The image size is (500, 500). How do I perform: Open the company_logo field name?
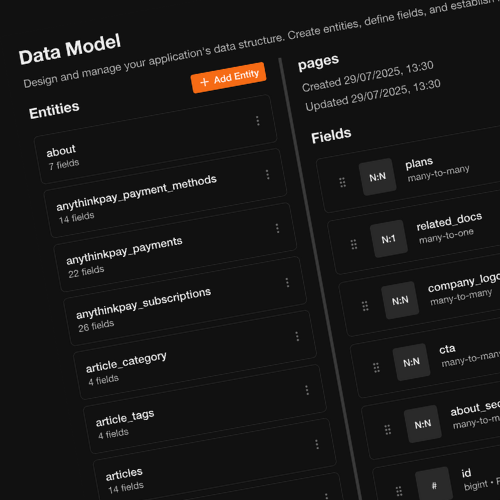(x=464, y=283)
